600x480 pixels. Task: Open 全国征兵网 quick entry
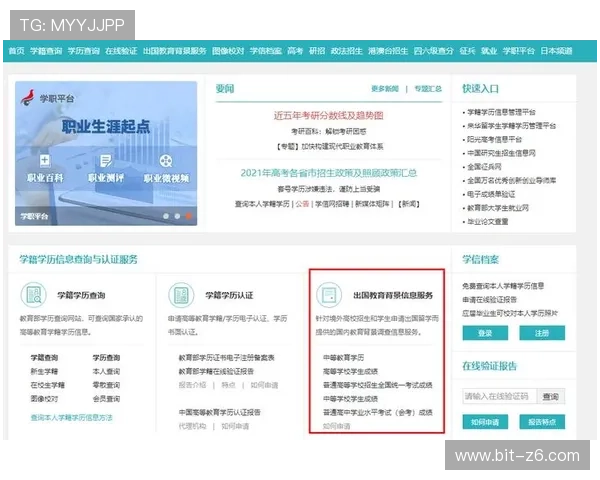pyautogui.click(x=484, y=167)
